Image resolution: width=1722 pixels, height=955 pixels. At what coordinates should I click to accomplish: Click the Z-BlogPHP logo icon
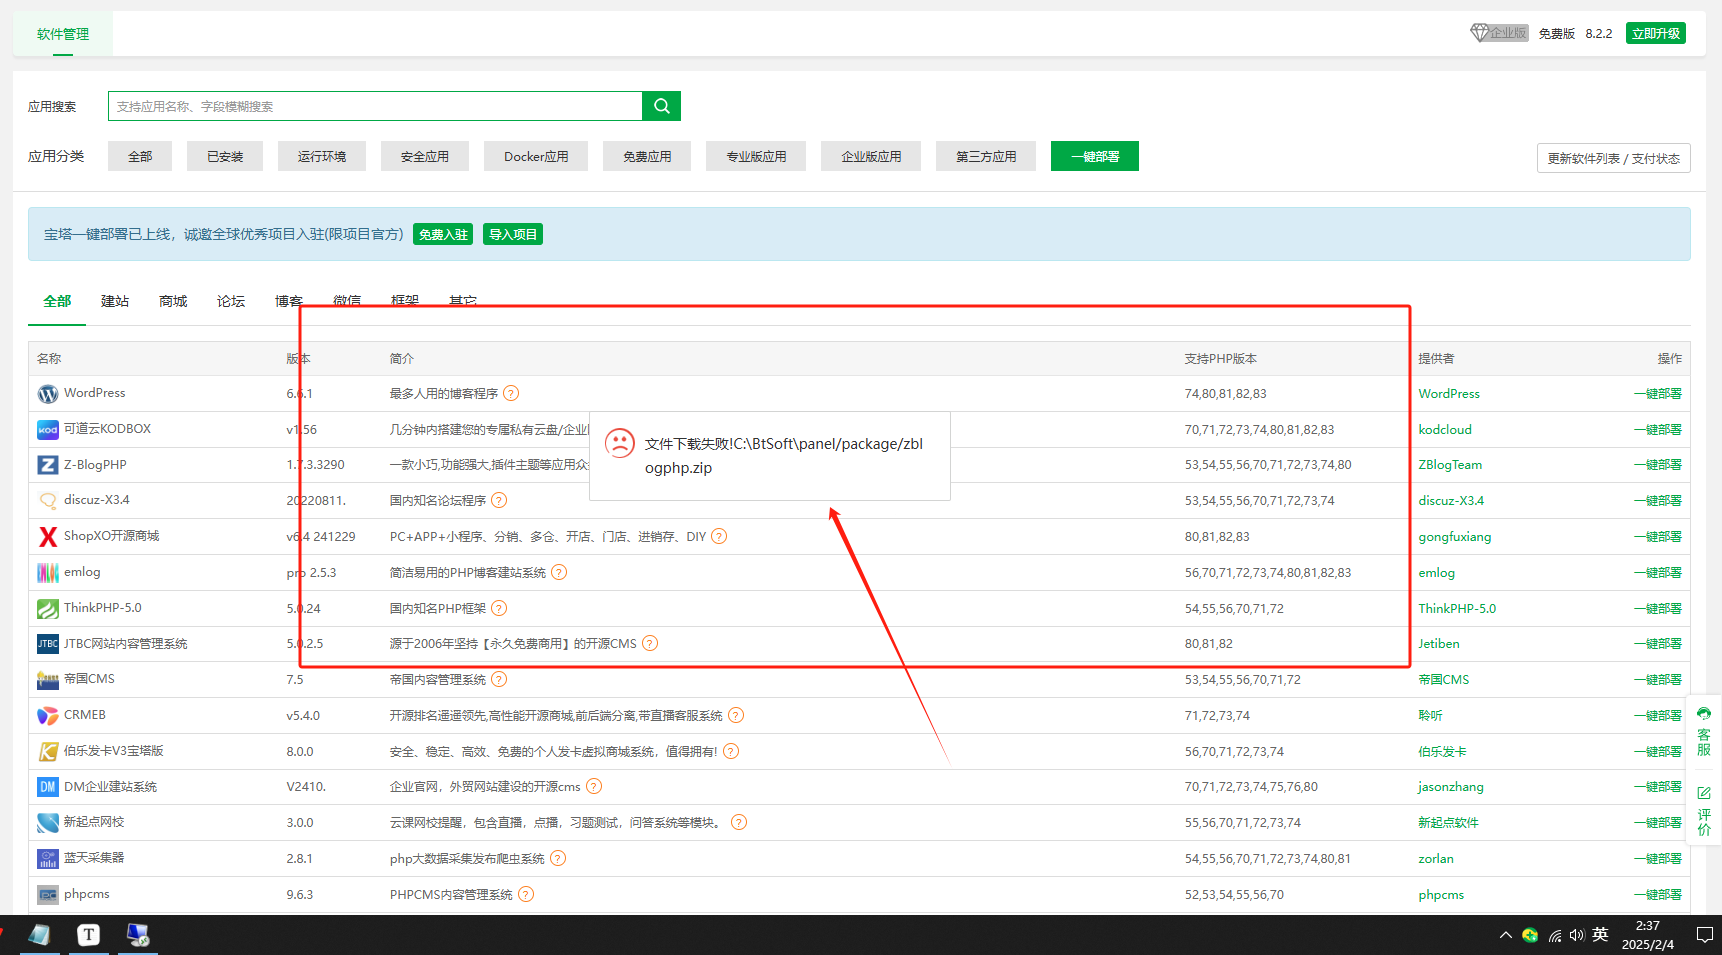coord(48,465)
